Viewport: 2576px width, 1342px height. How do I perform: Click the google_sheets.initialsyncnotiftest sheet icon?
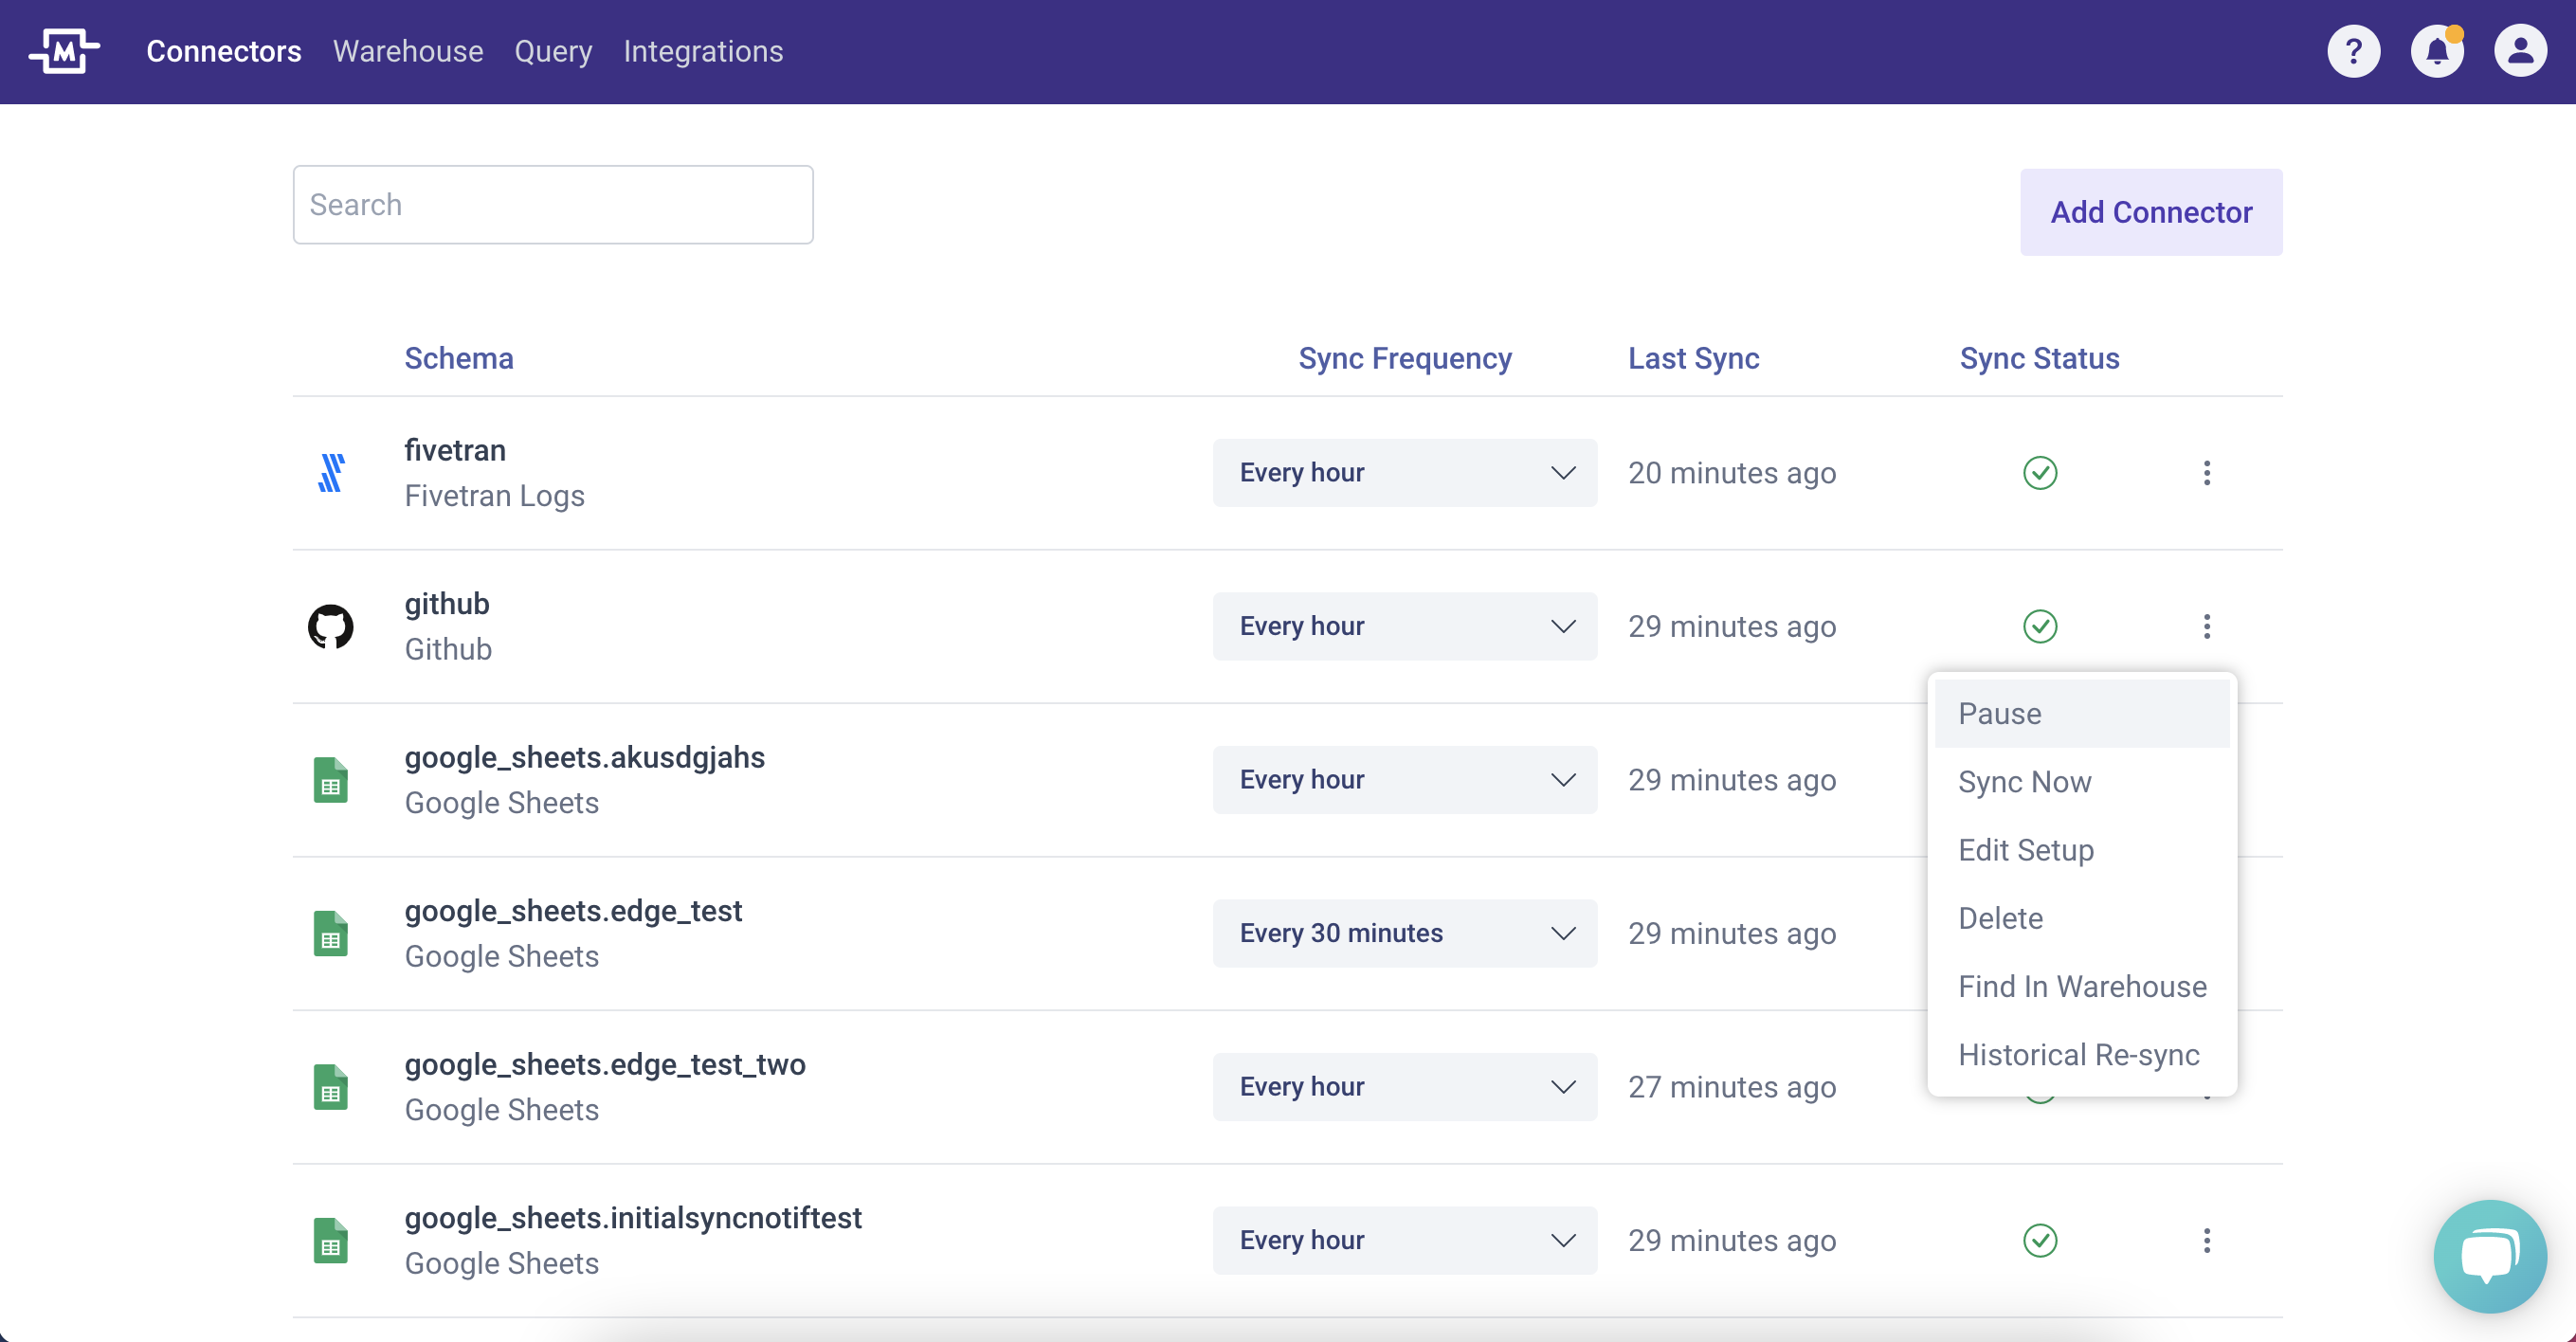[x=331, y=1241]
